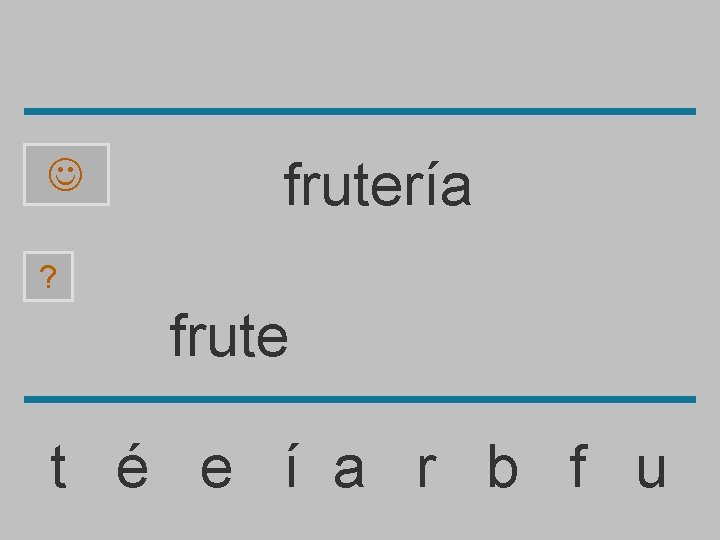The width and height of the screenshot is (720, 540).
Task: Click blank answer space right of frute
Action: (x=450, y=336)
